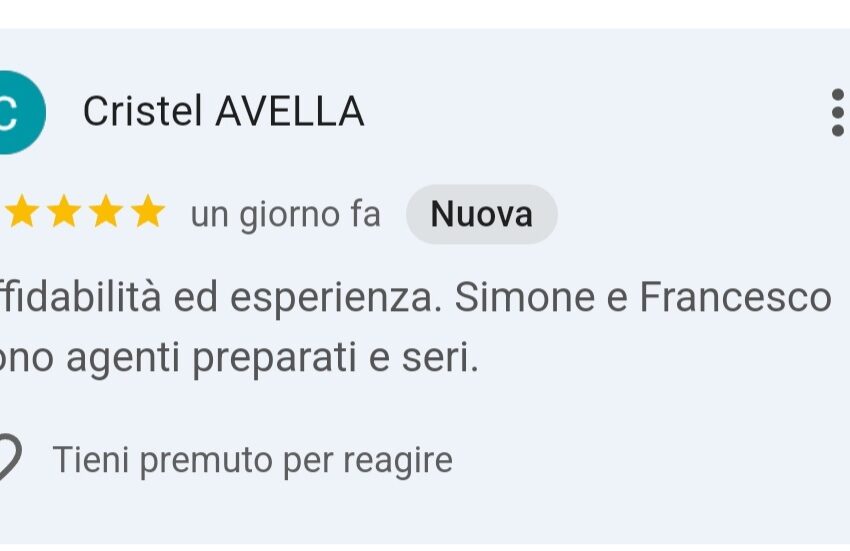Image resolution: width=850 pixels, height=551 pixels.
Task: Open the three-dot options menu for the review
Action: click(x=838, y=112)
